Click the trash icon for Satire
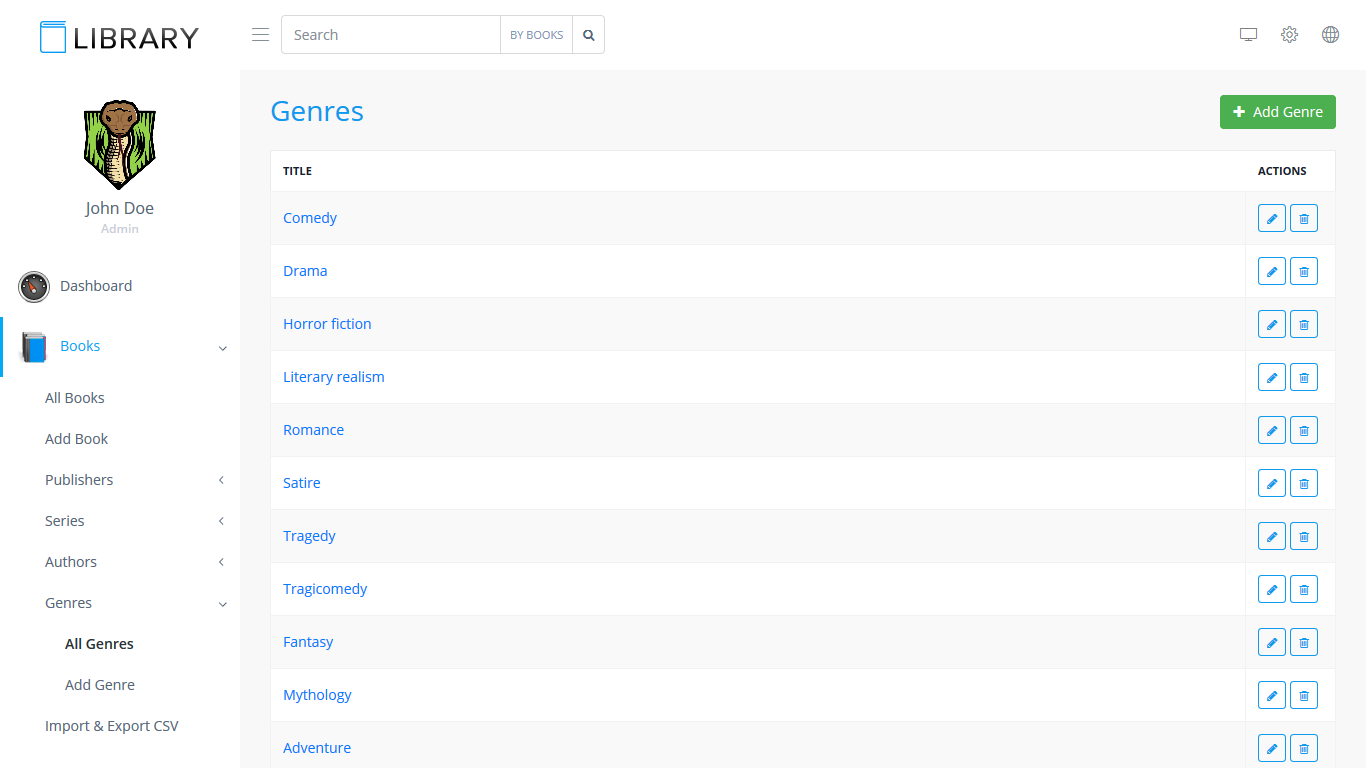Image resolution: width=1366 pixels, height=768 pixels. (x=1303, y=483)
